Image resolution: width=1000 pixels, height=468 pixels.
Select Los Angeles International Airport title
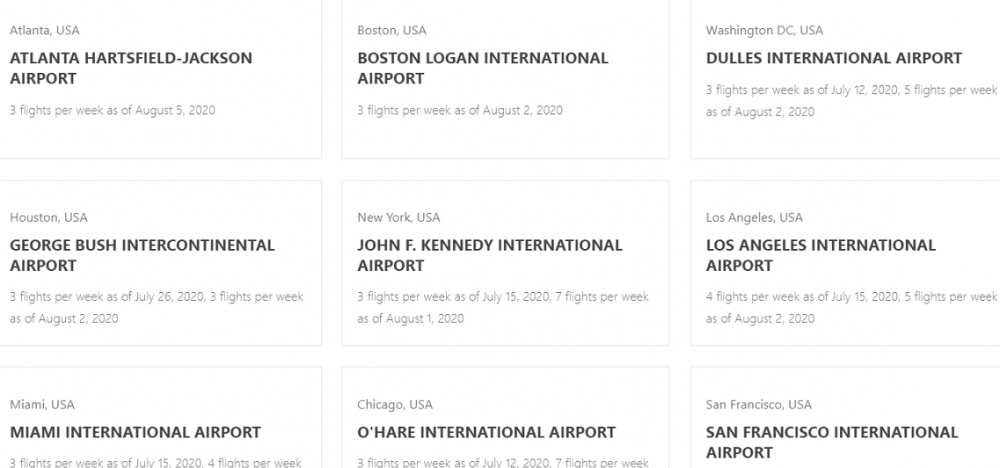pos(821,255)
